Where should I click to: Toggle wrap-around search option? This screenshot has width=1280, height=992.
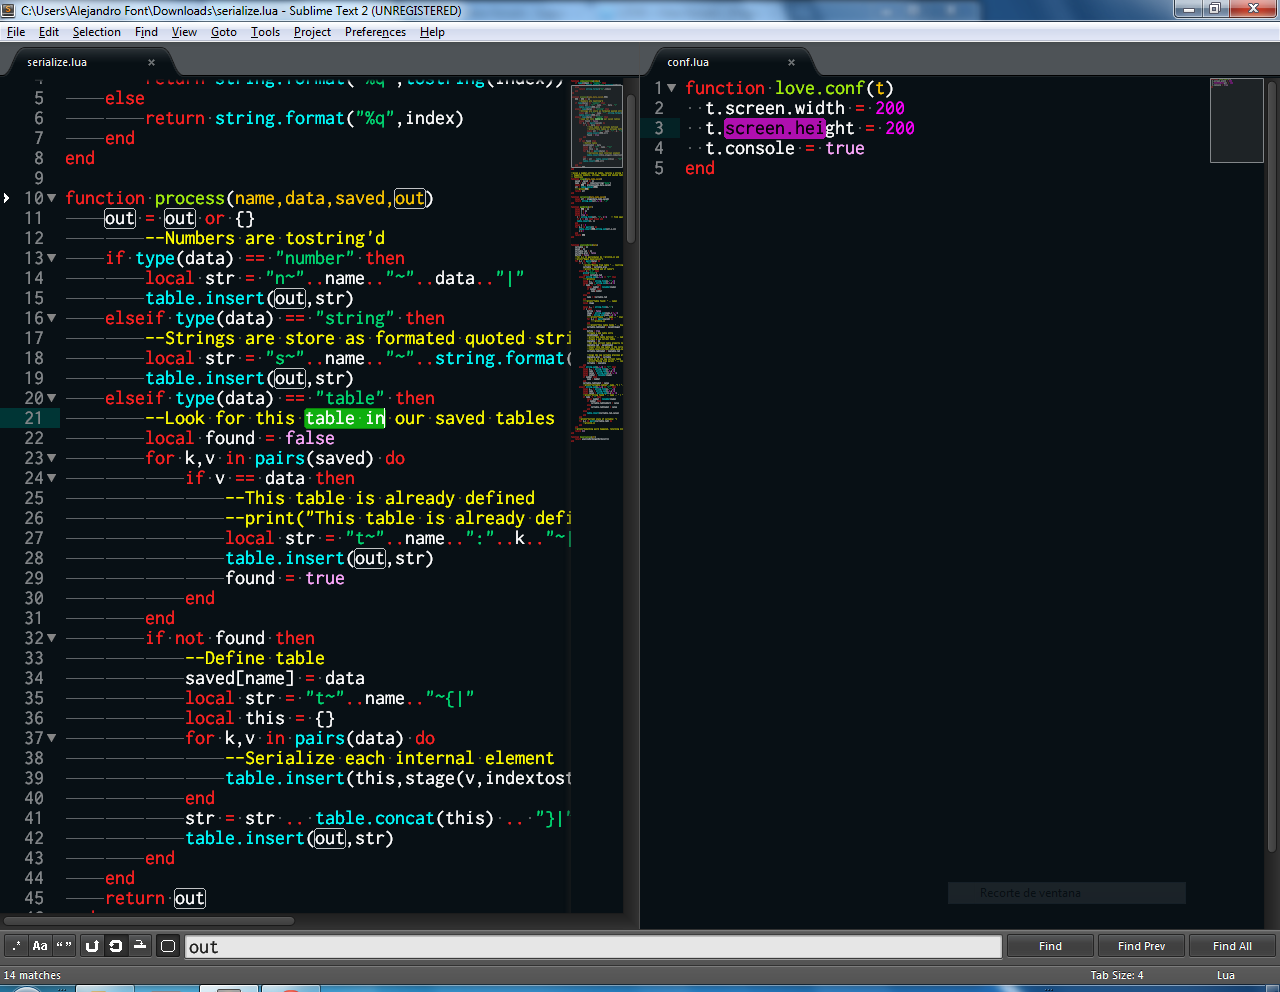click(x=116, y=946)
